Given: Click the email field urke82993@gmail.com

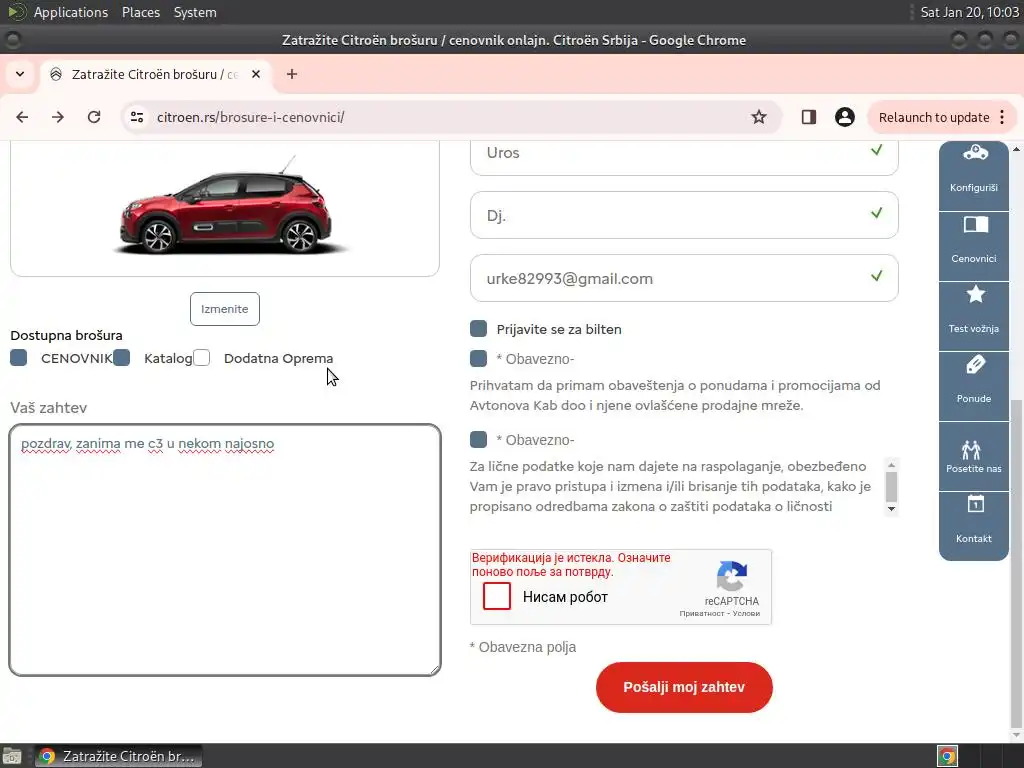Looking at the screenshot, I should coord(684,278).
